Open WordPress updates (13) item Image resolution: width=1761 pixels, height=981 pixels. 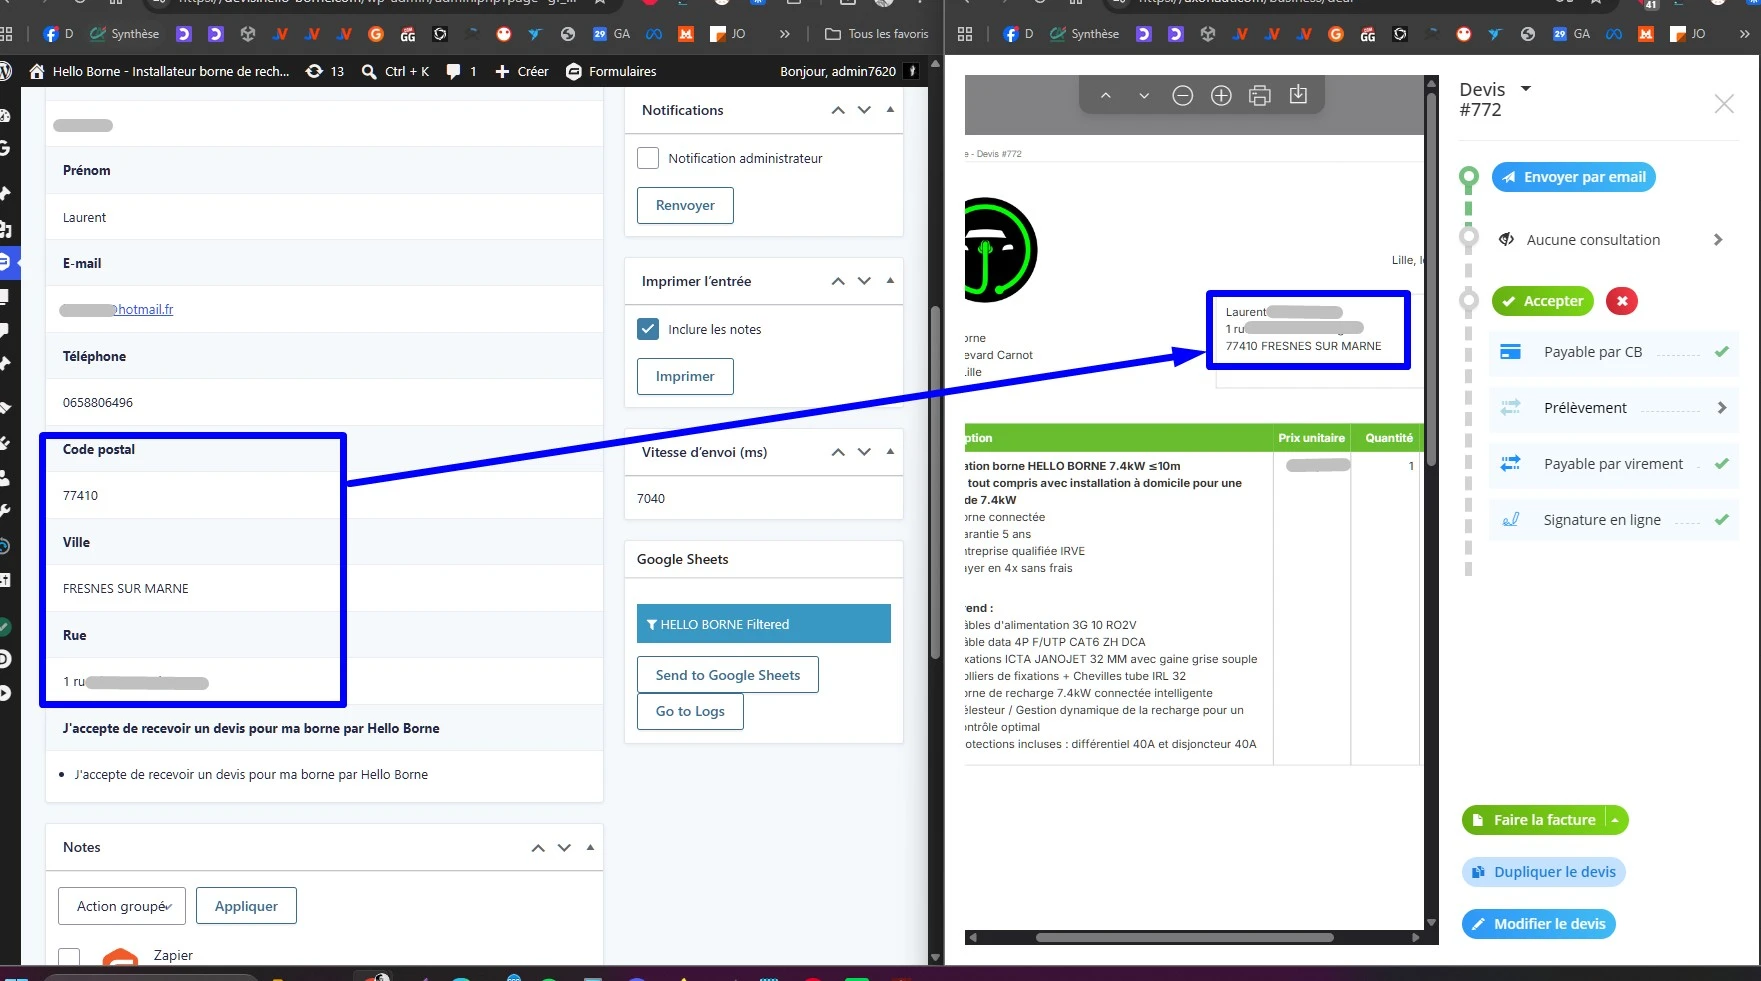point(325,71)
